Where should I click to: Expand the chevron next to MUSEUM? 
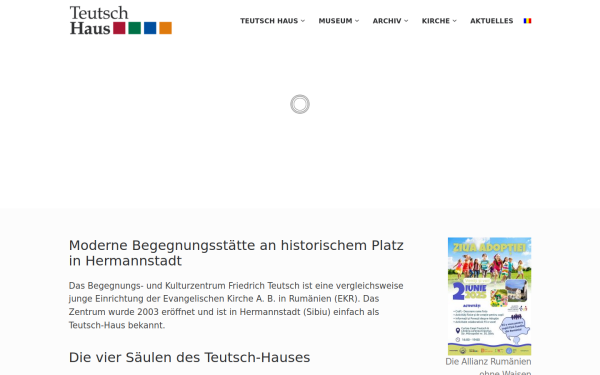357,21
